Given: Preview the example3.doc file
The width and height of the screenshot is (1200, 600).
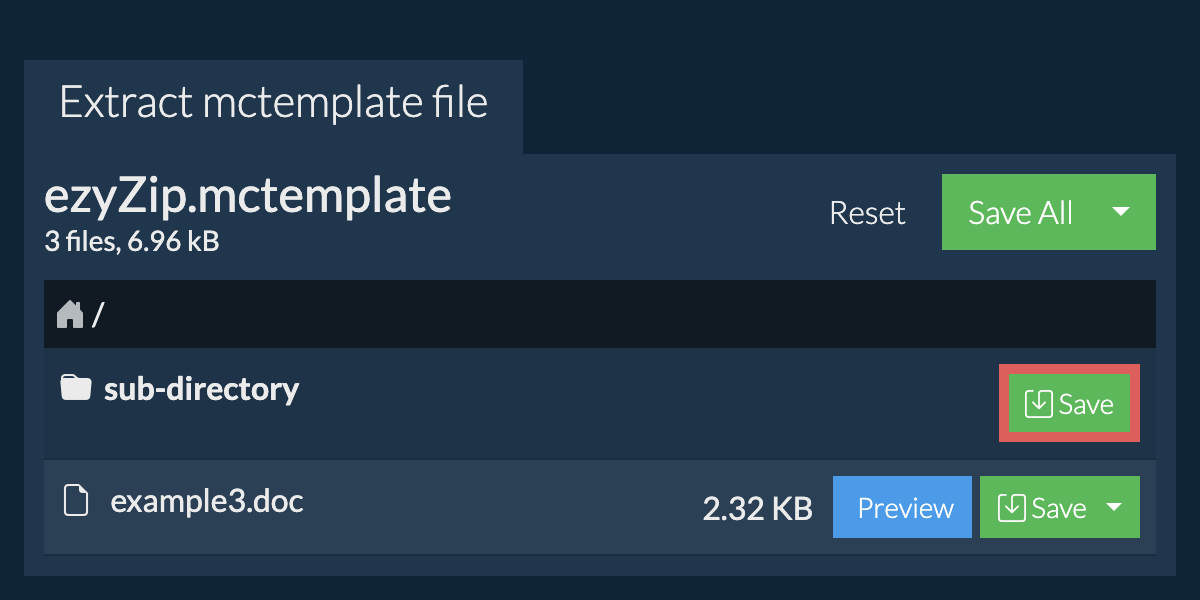Looking at the screenshot, I should (x=905, y=508).
